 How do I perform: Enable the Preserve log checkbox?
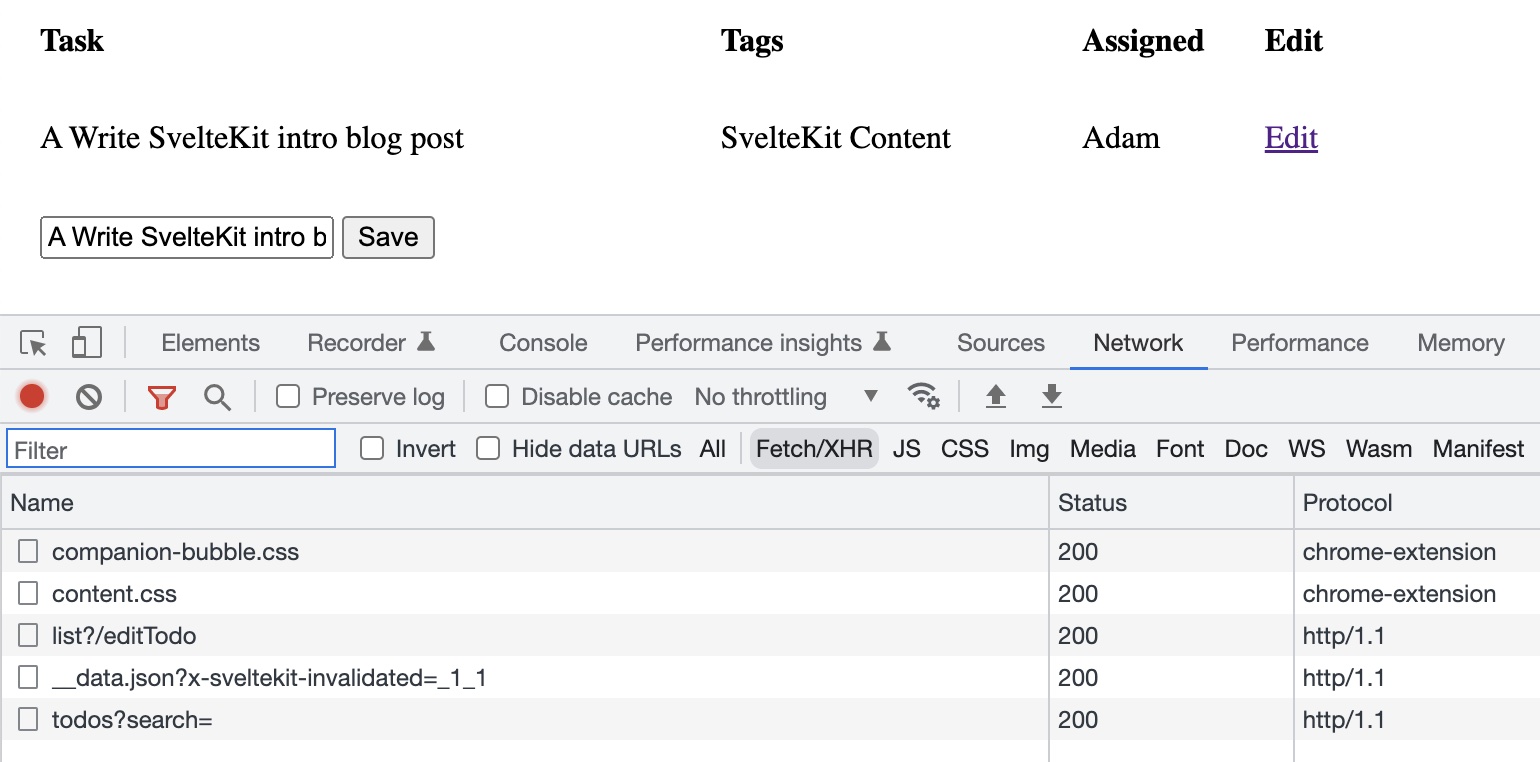288,397
